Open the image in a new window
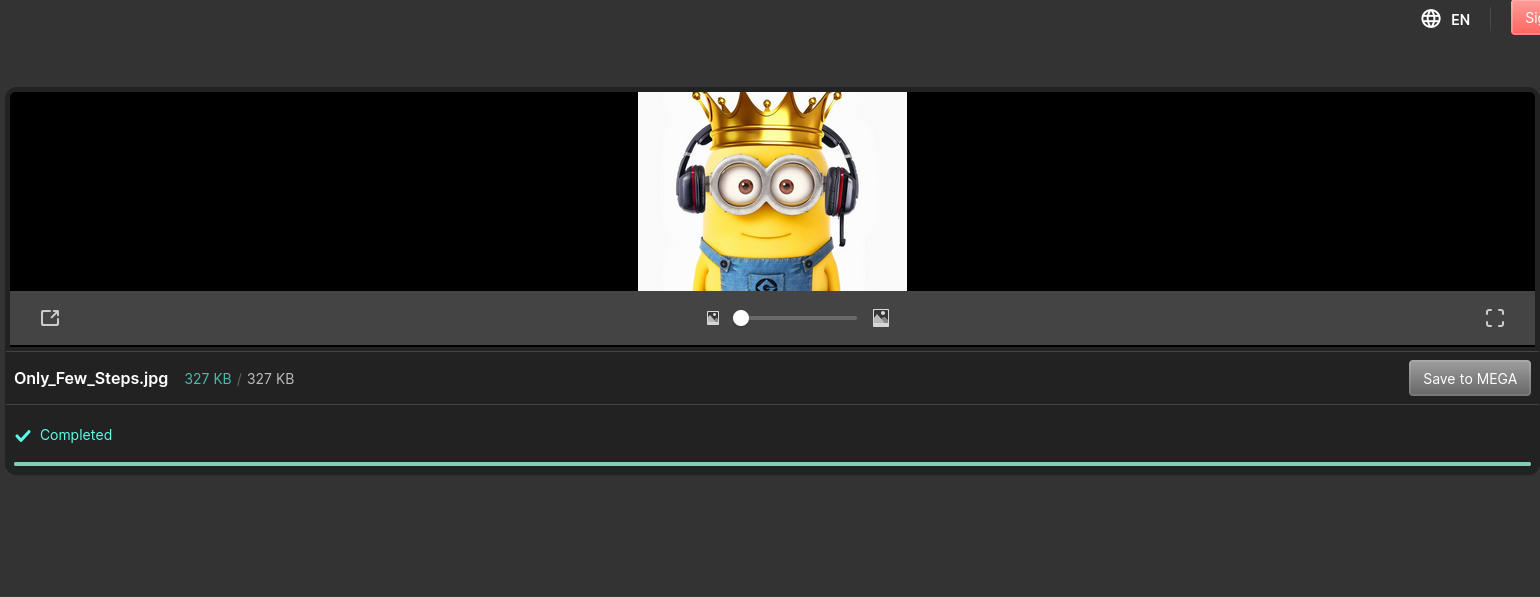 click(50, 318)
